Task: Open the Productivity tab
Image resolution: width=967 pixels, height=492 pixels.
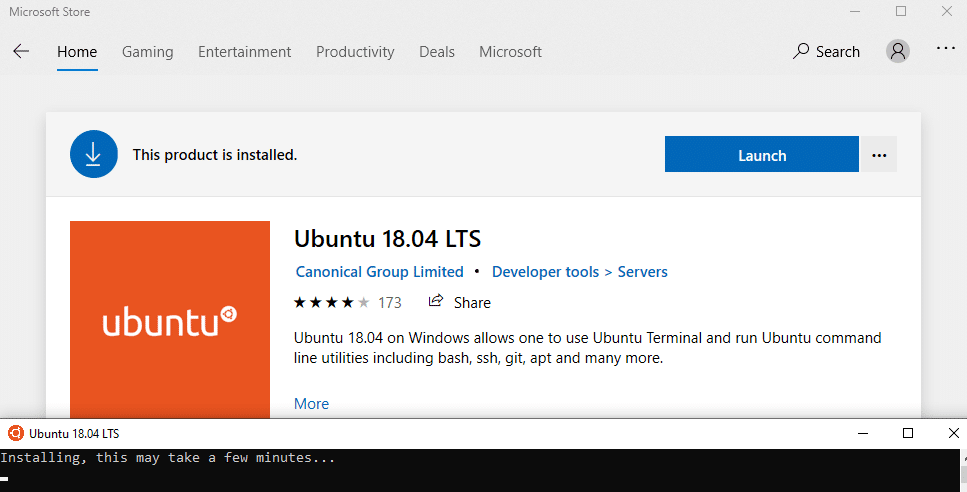Action: point(355,52)
